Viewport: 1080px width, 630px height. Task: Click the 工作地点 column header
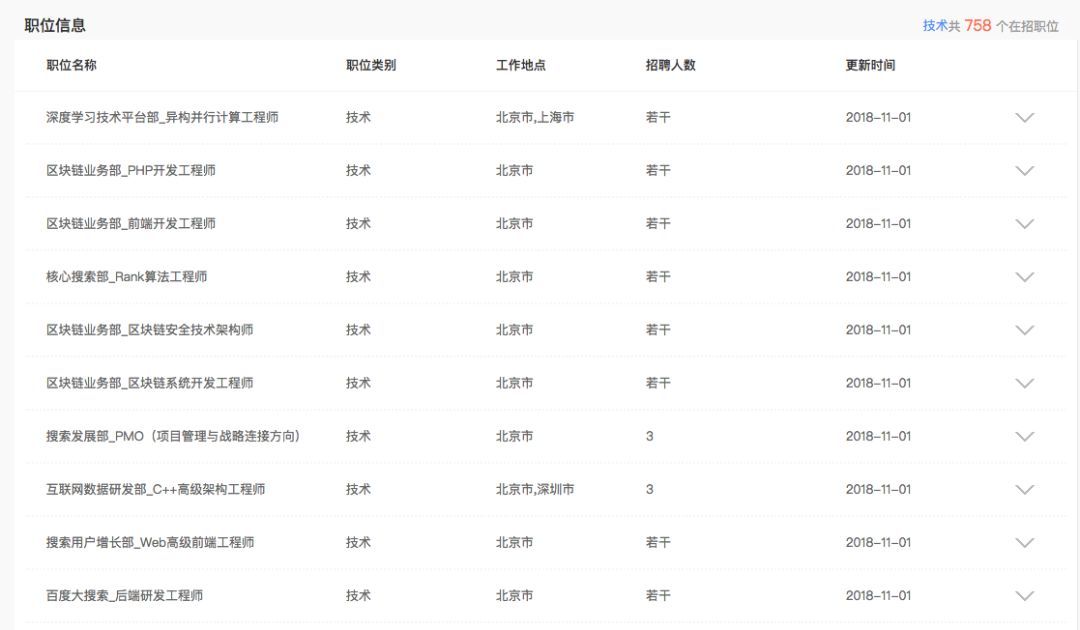(520, 65)
